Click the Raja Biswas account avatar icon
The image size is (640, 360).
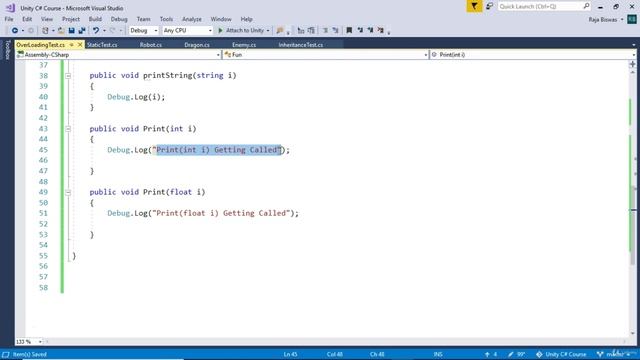coord(632,19)
